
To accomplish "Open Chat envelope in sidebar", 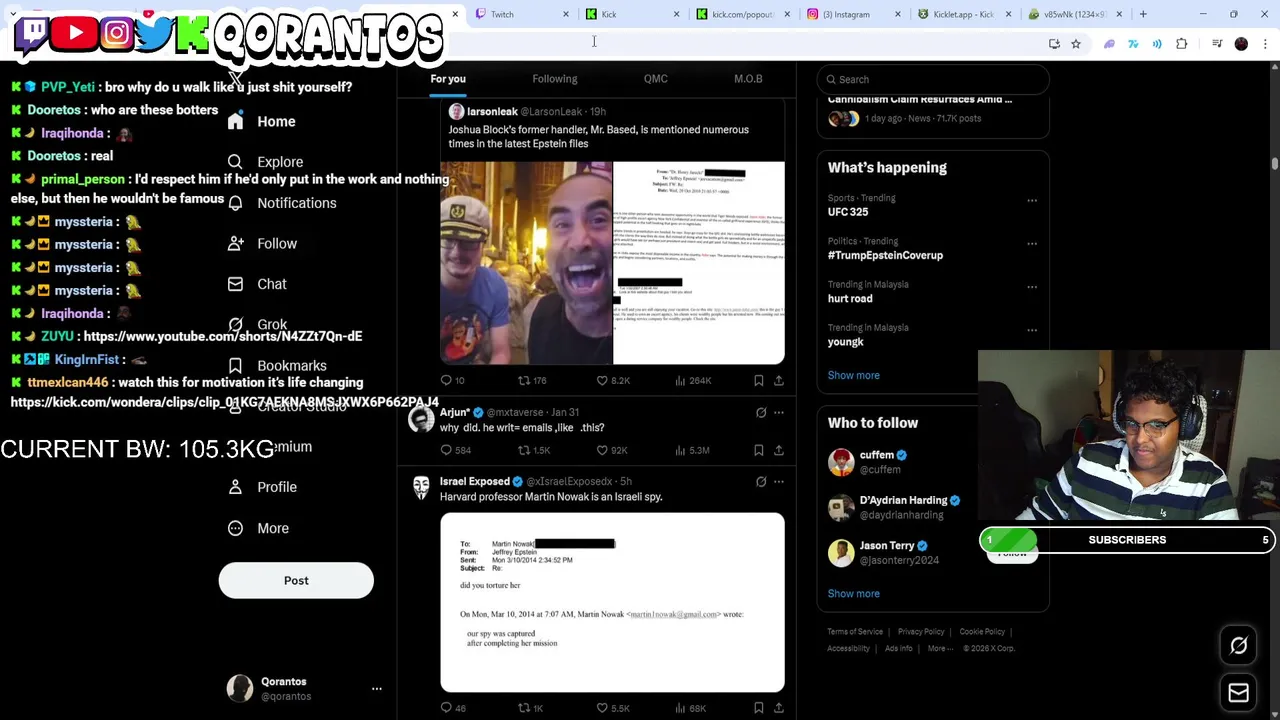I will 235,284.
